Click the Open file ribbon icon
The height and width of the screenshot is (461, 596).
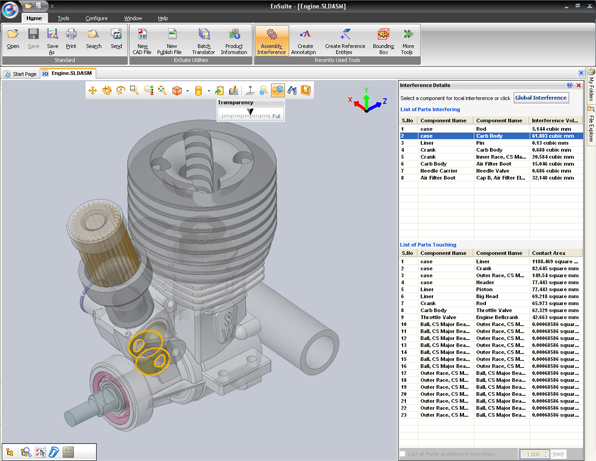[13, 39]
